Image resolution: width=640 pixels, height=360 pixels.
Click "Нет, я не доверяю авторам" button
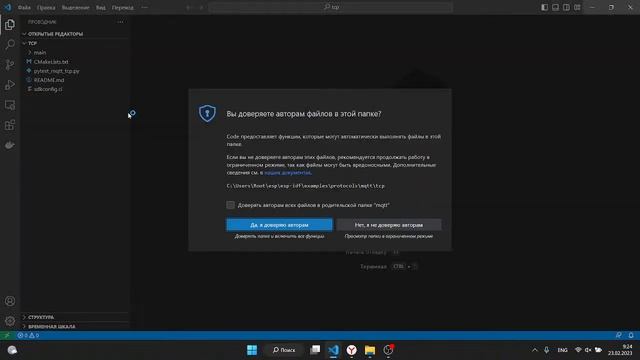389,225
